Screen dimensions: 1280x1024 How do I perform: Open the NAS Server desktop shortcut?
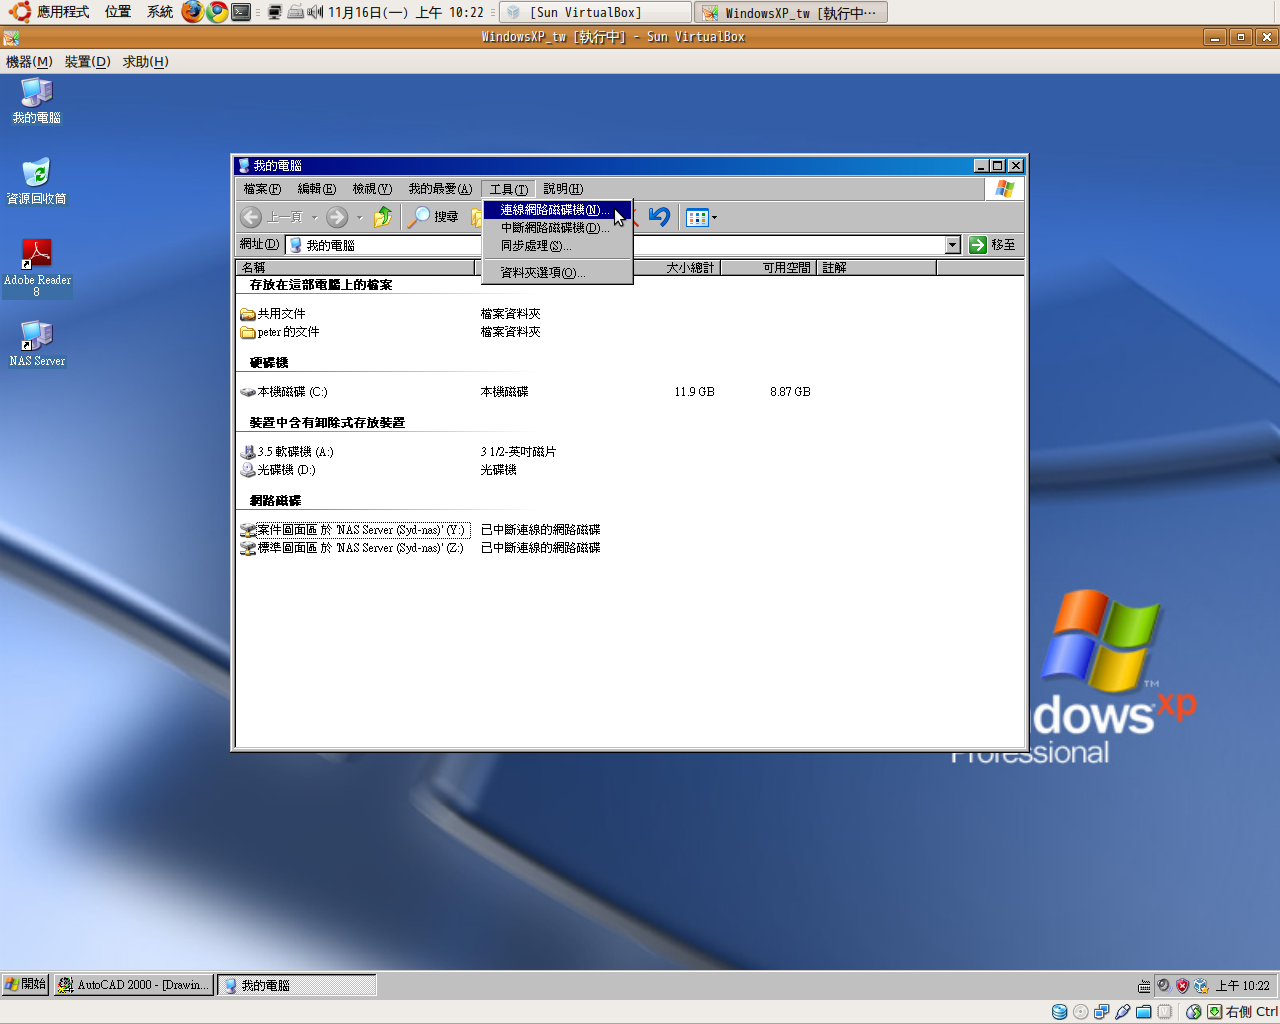point(37,343)
